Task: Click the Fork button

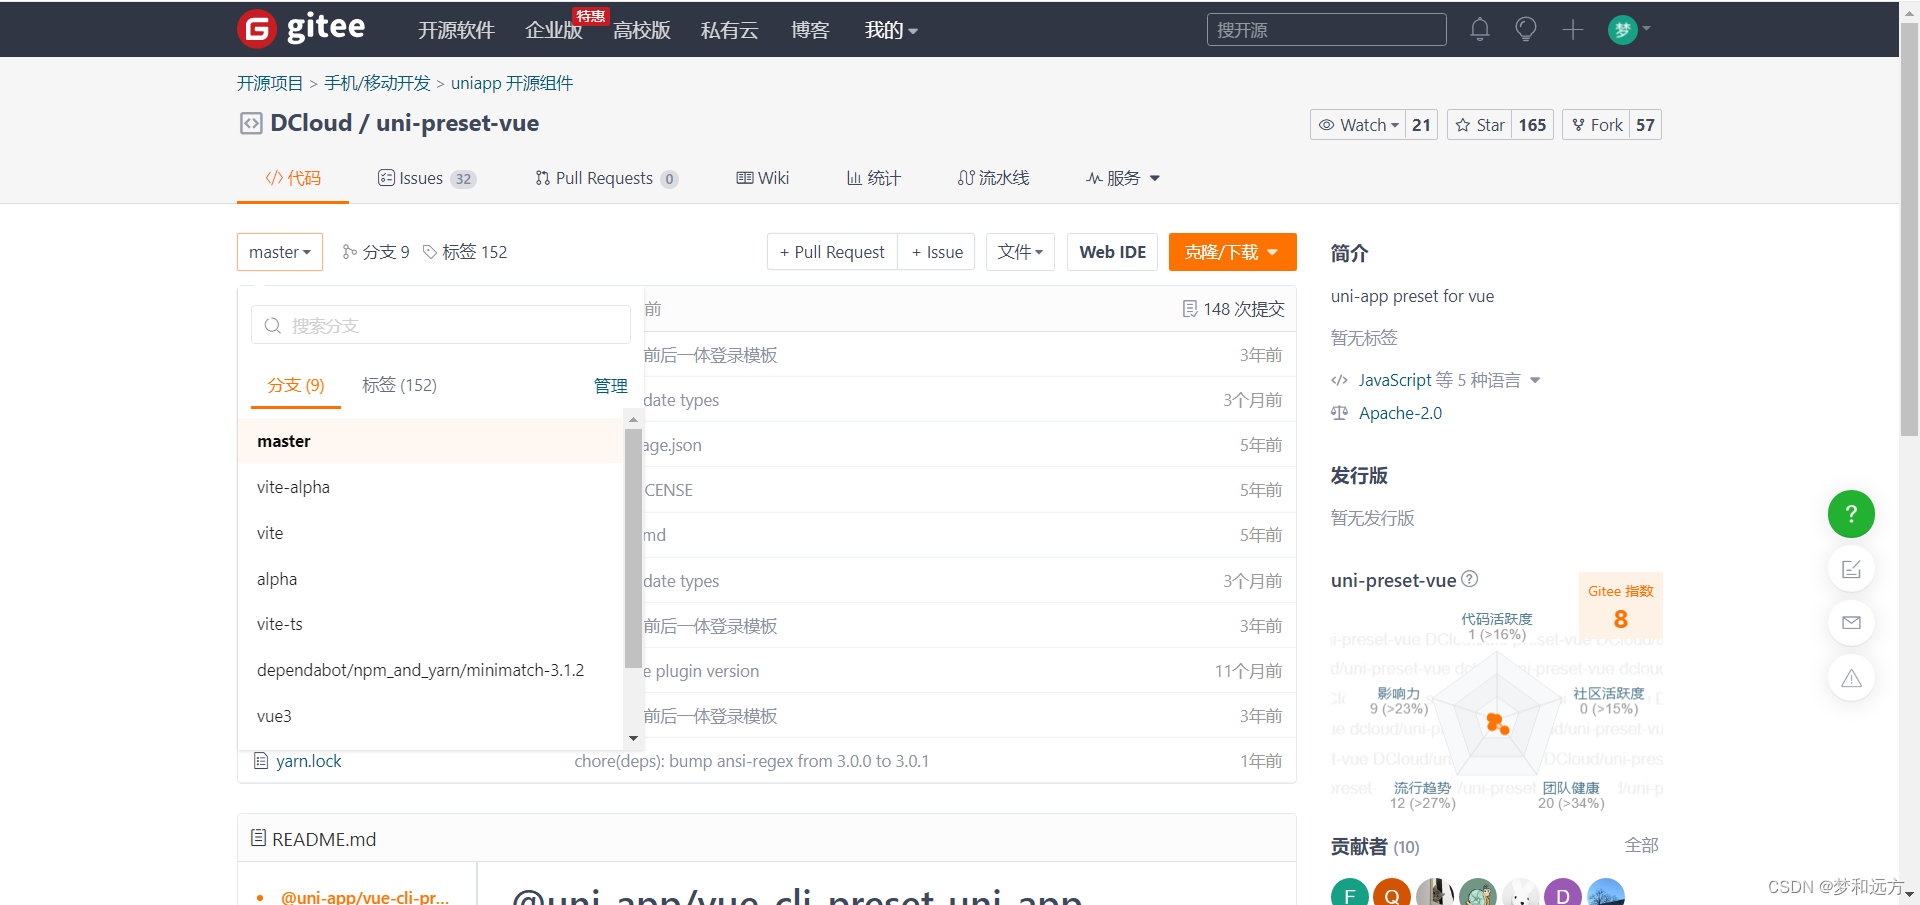Action: 1596,125
